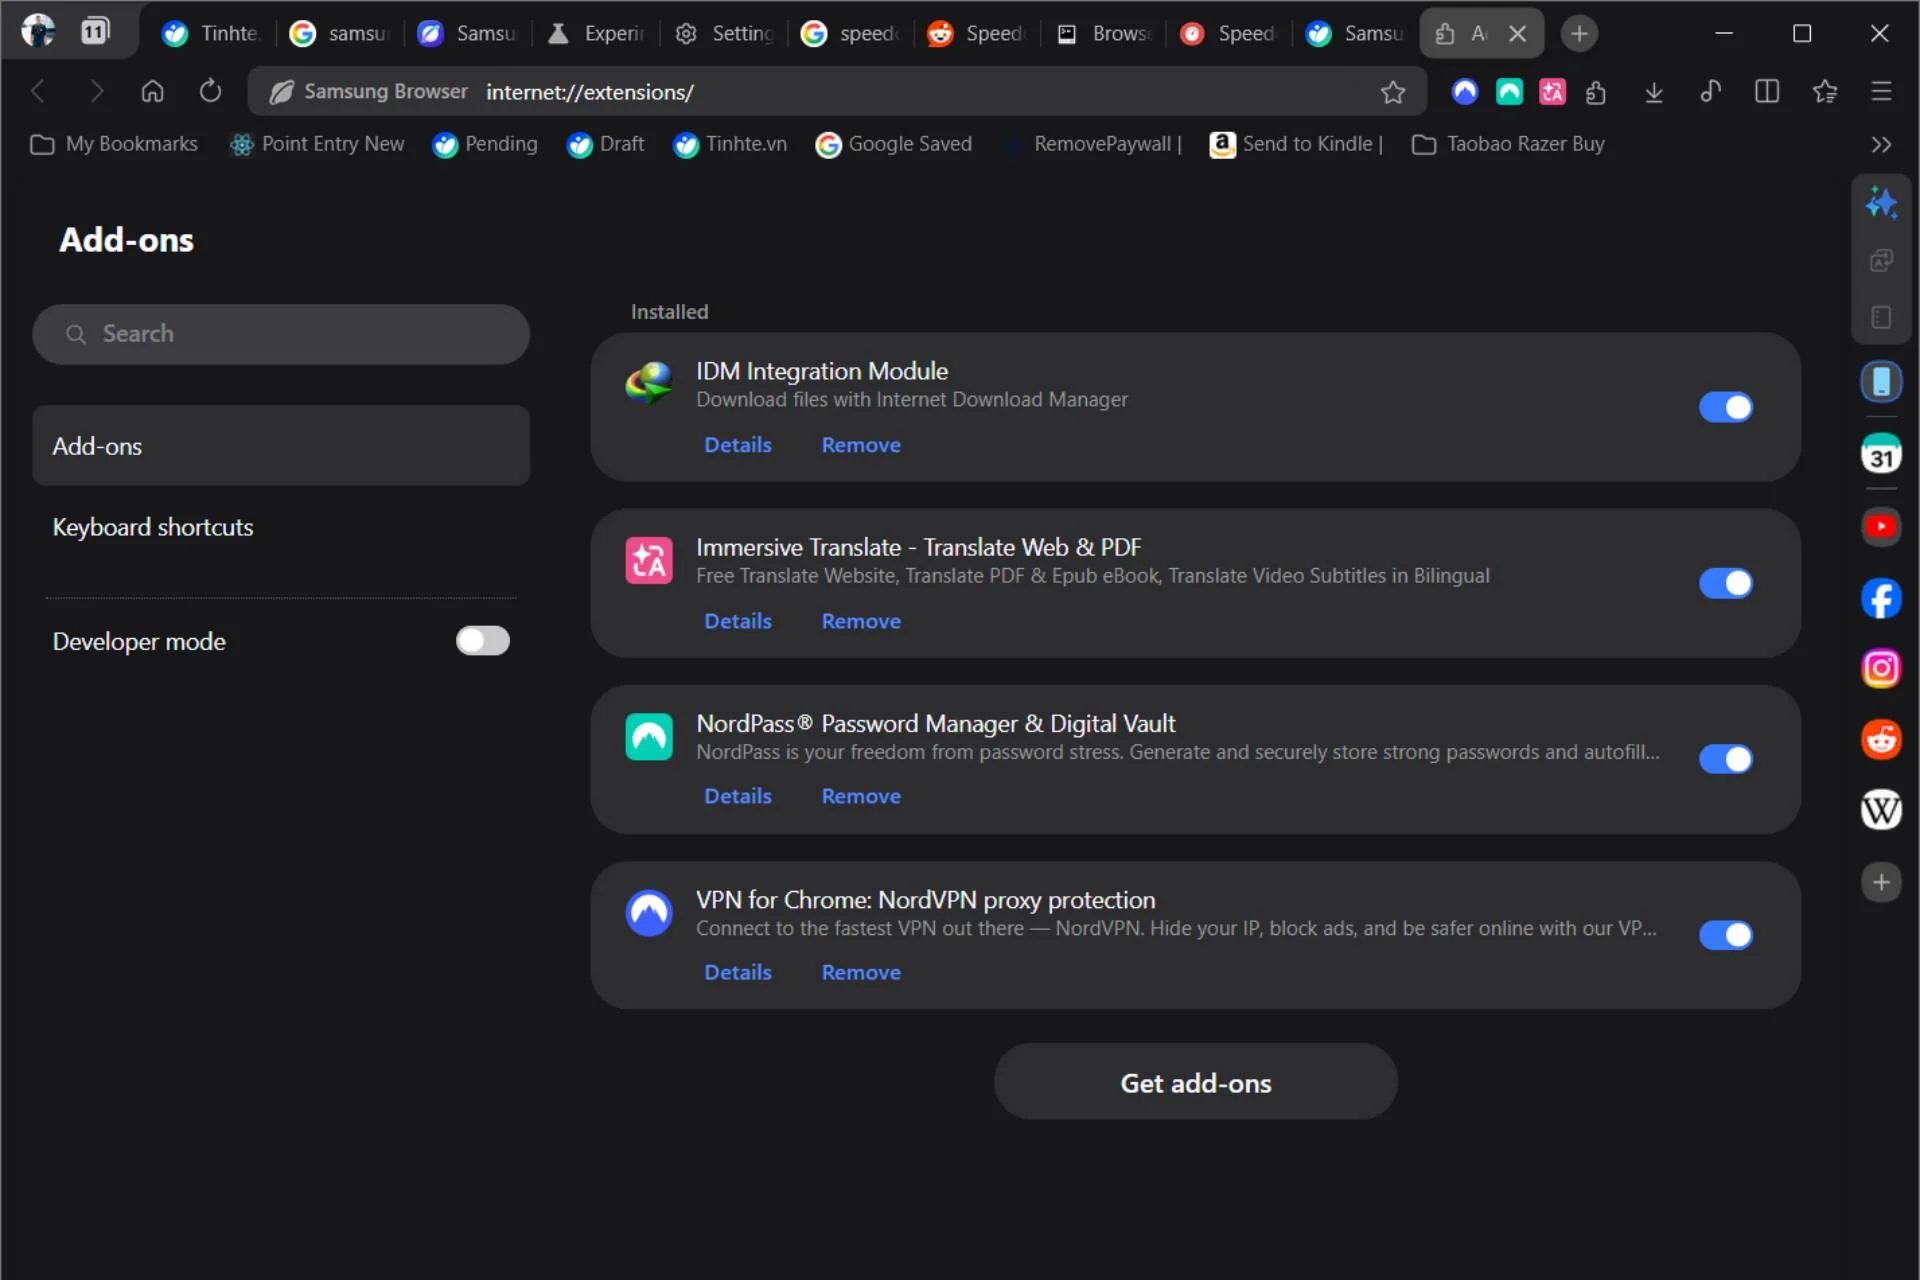Enable Developer mode
This screenshot has height=1280, width=1920.
point(482,640)
